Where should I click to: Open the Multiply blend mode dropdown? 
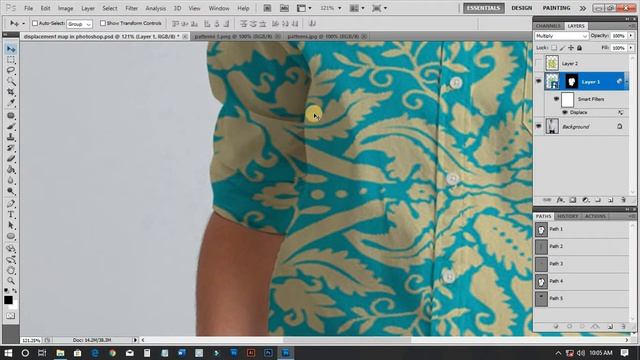561,36
